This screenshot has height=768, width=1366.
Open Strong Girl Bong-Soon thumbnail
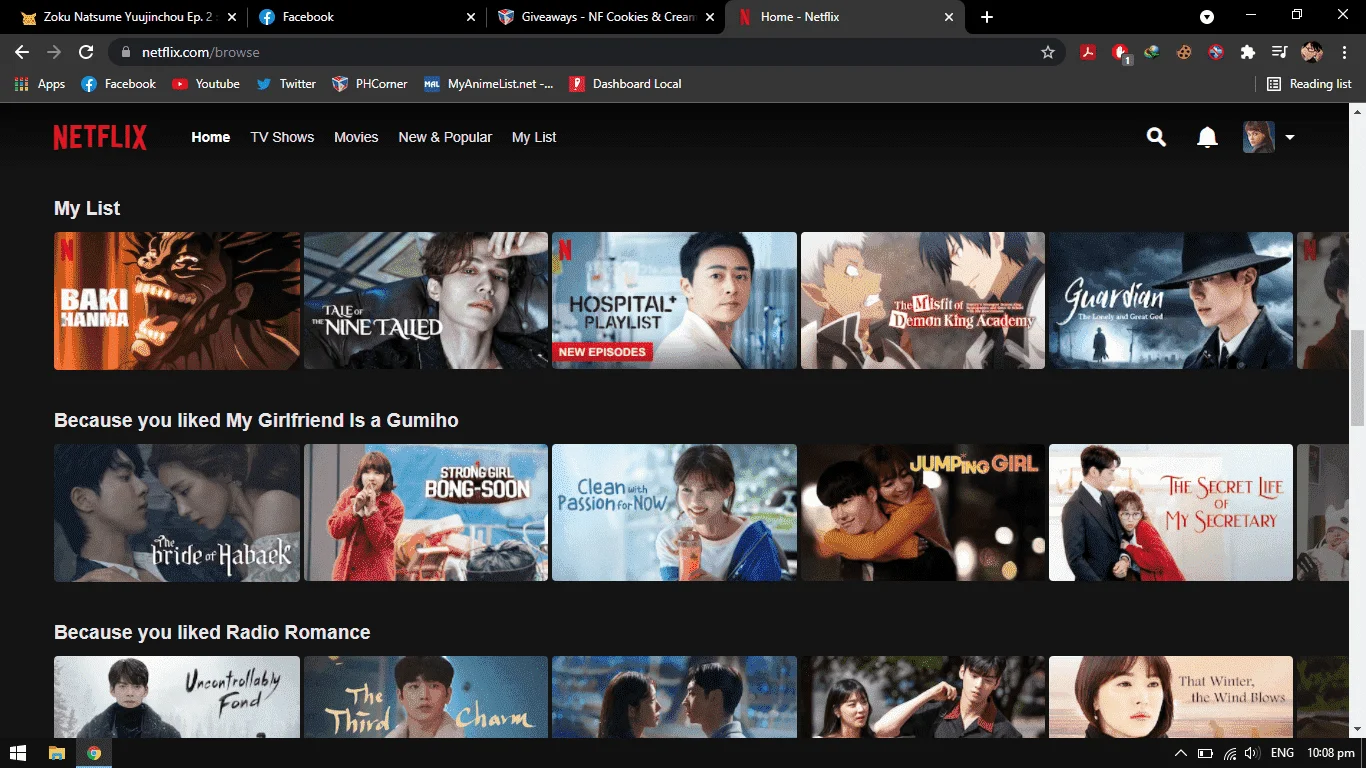[426, 513]
